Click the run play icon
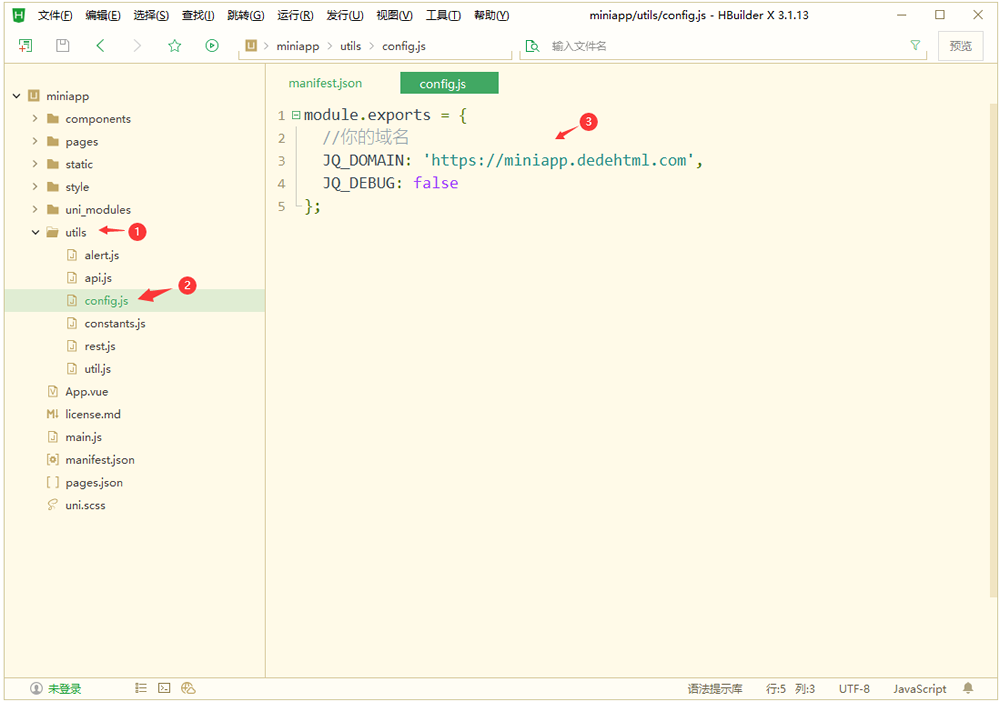The width and height of the screenshot is (1000, 702). [212, 46]
